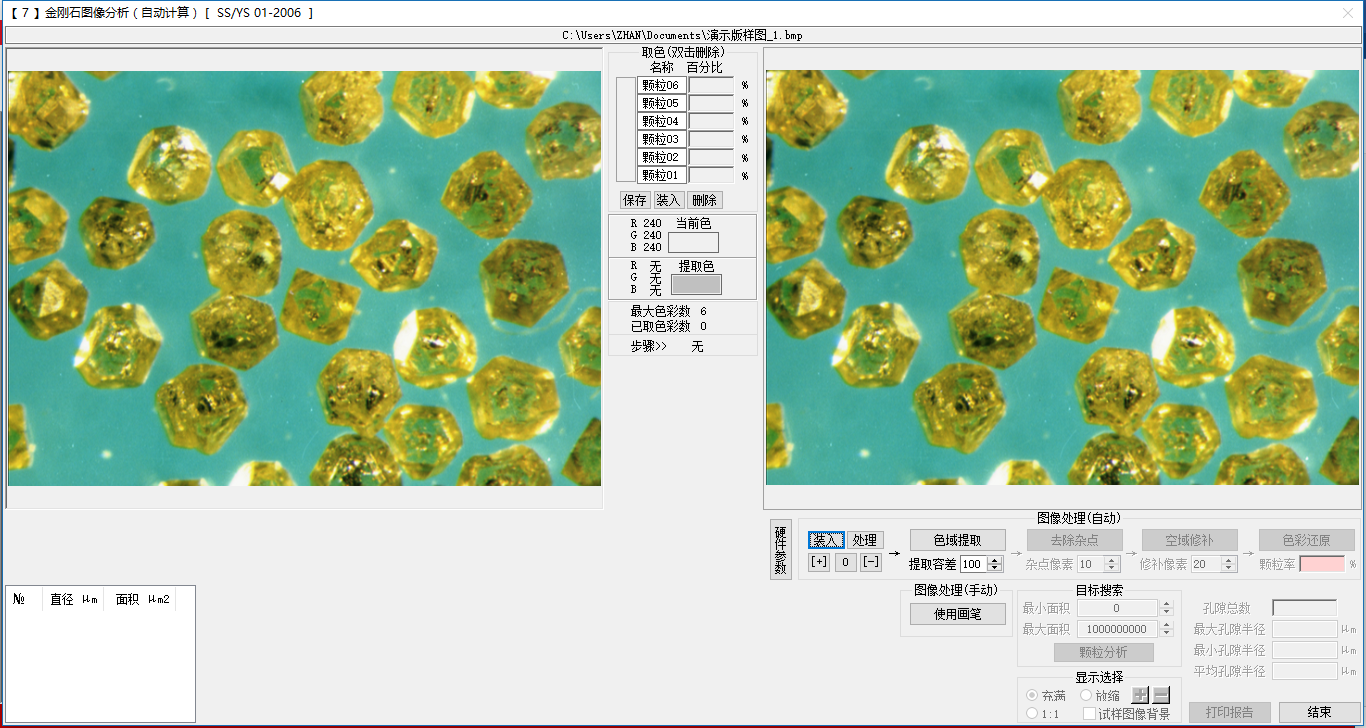The width and height of the screenshot is (1366, 728).
Task: Select the 颗粒01 name field
Action: coord(661,175)
